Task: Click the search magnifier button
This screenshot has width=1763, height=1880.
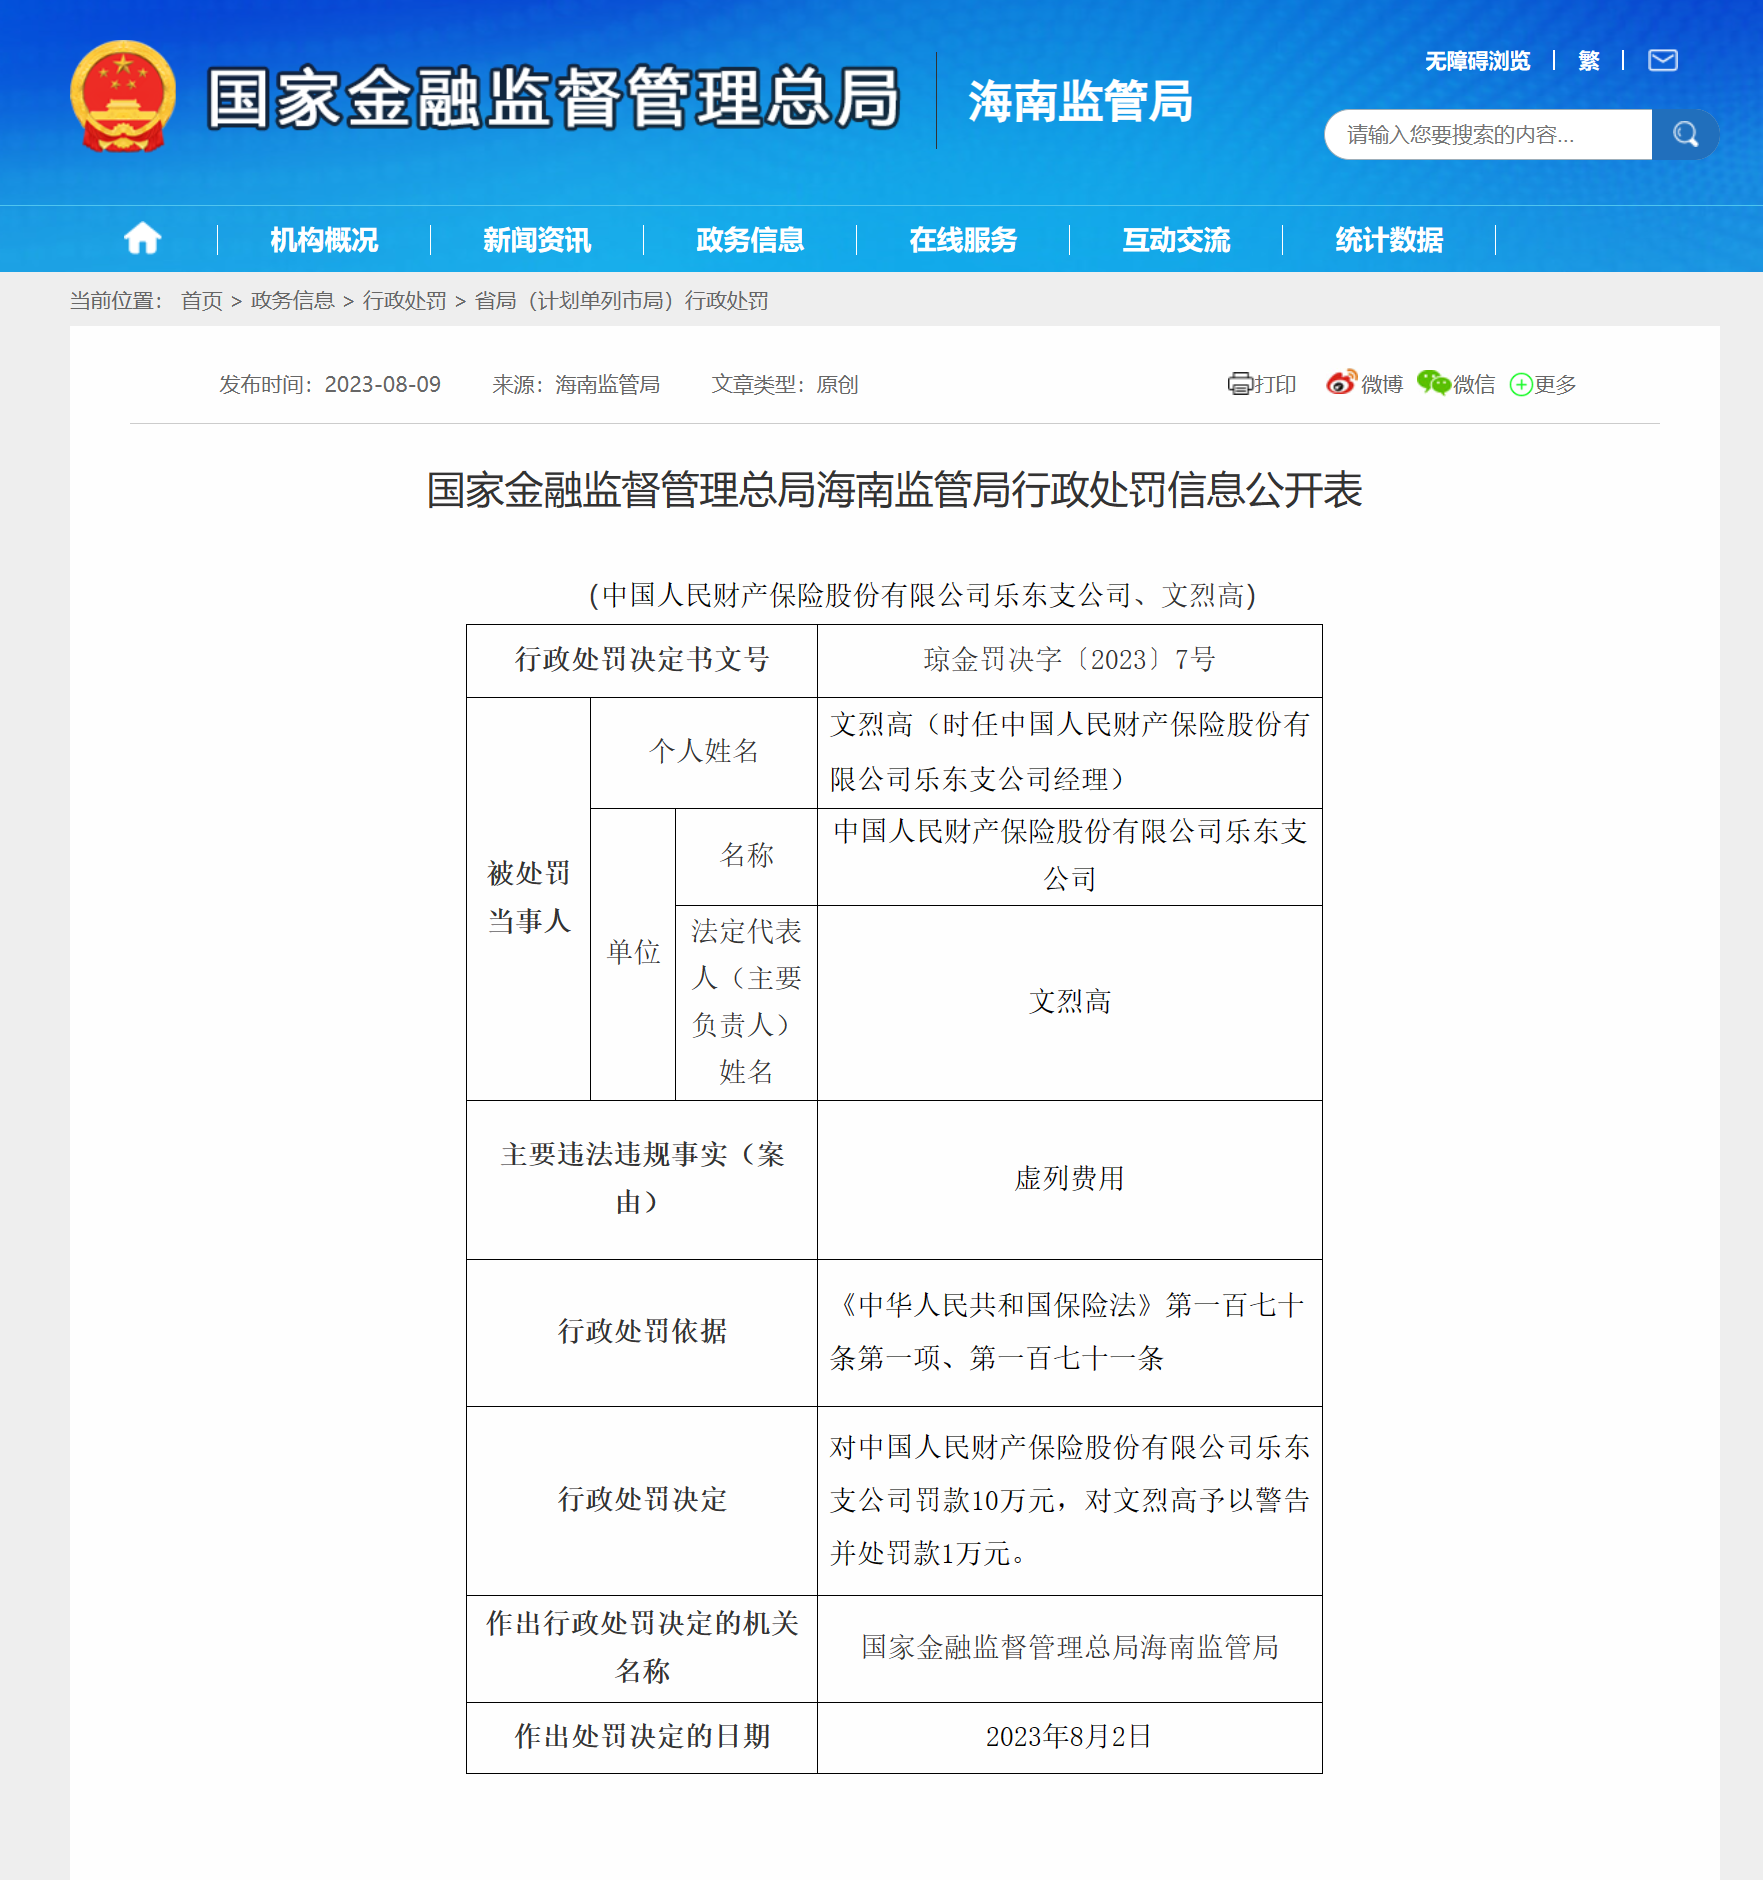Action: (1685, 134)
